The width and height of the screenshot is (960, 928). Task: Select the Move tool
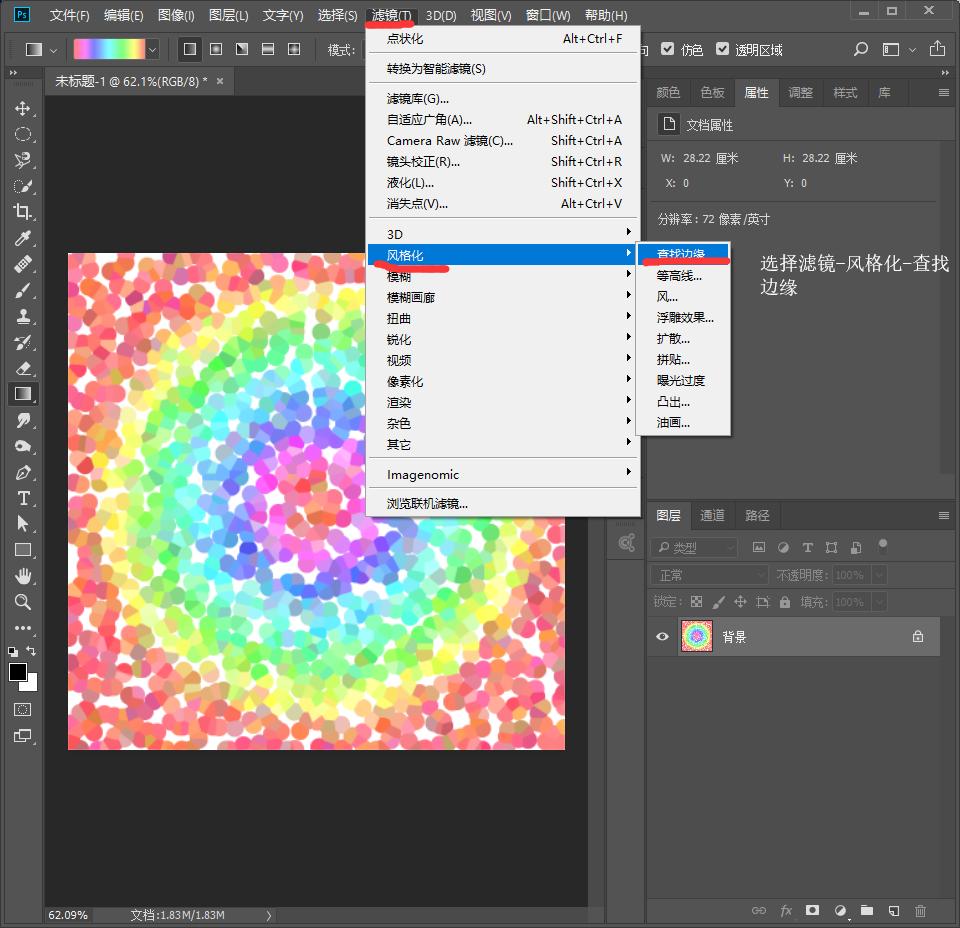click(22, 108)
